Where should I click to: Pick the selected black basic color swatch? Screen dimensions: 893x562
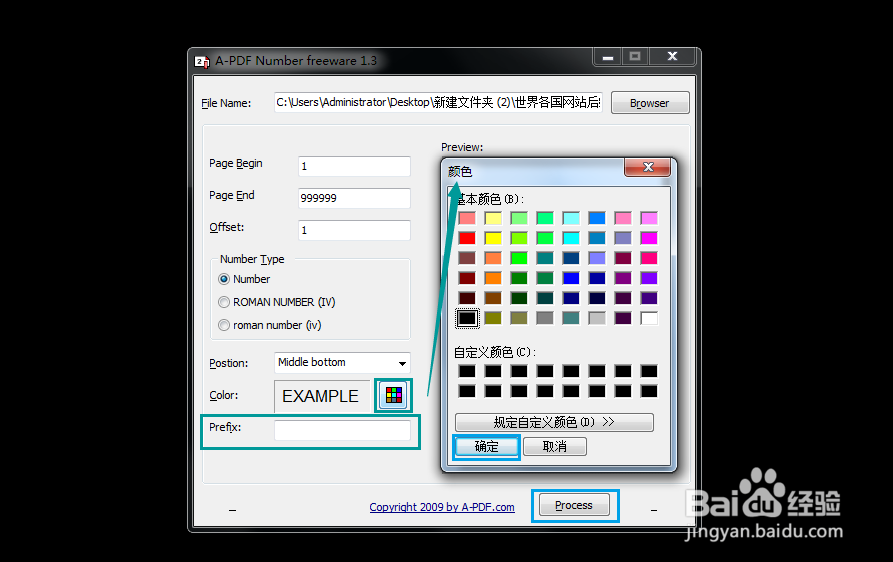pyautogui.click(x=467, y=318)
